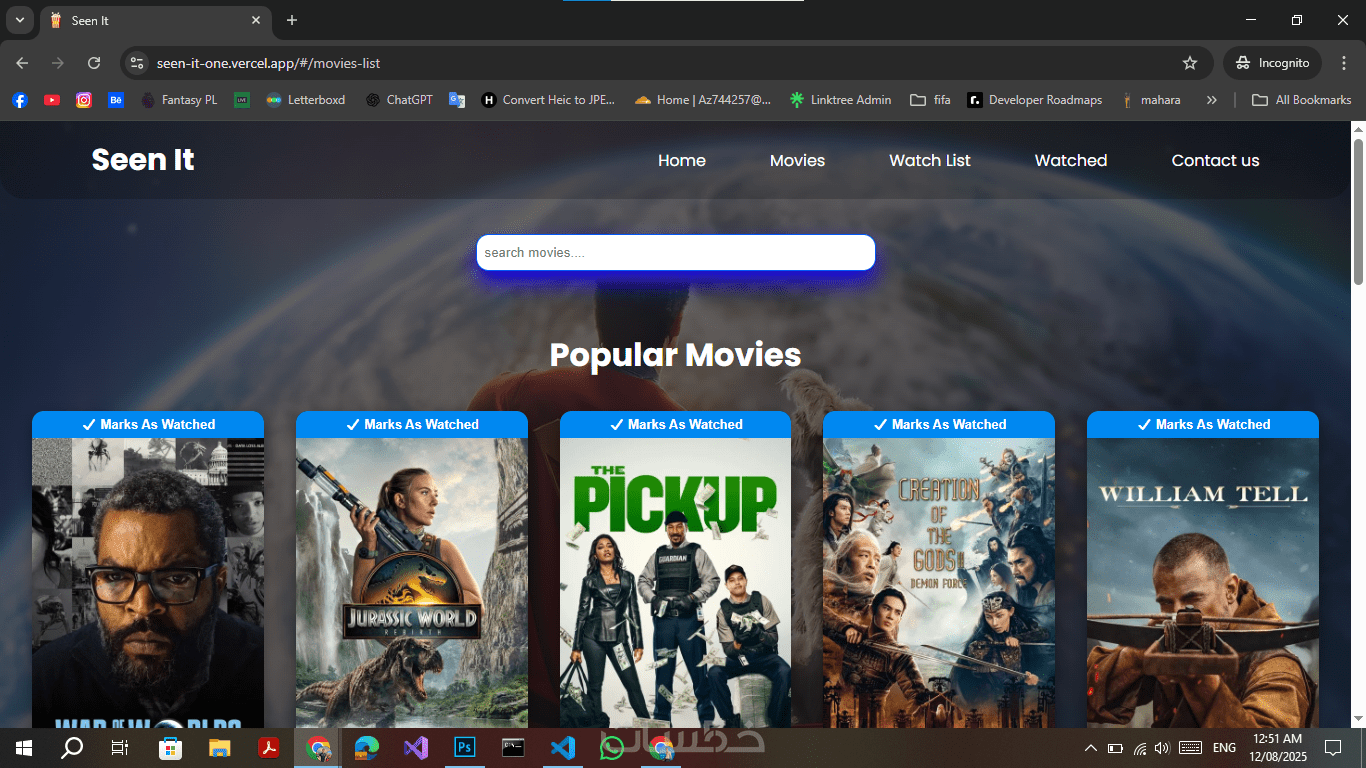The height and width of the screenshot is (768, 1366).
Task: Switch to Visual Studio Code on taskbar
Action: tap(563, 747)
